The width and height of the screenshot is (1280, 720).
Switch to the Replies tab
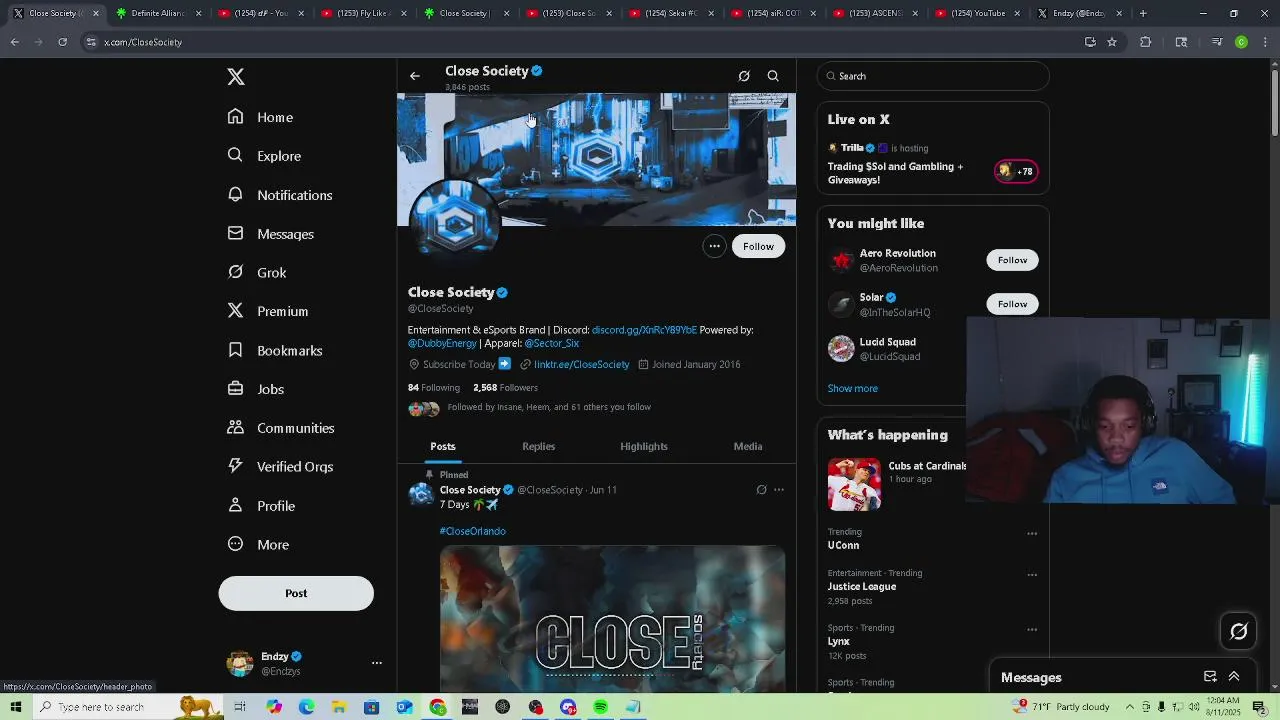[539, 447]
